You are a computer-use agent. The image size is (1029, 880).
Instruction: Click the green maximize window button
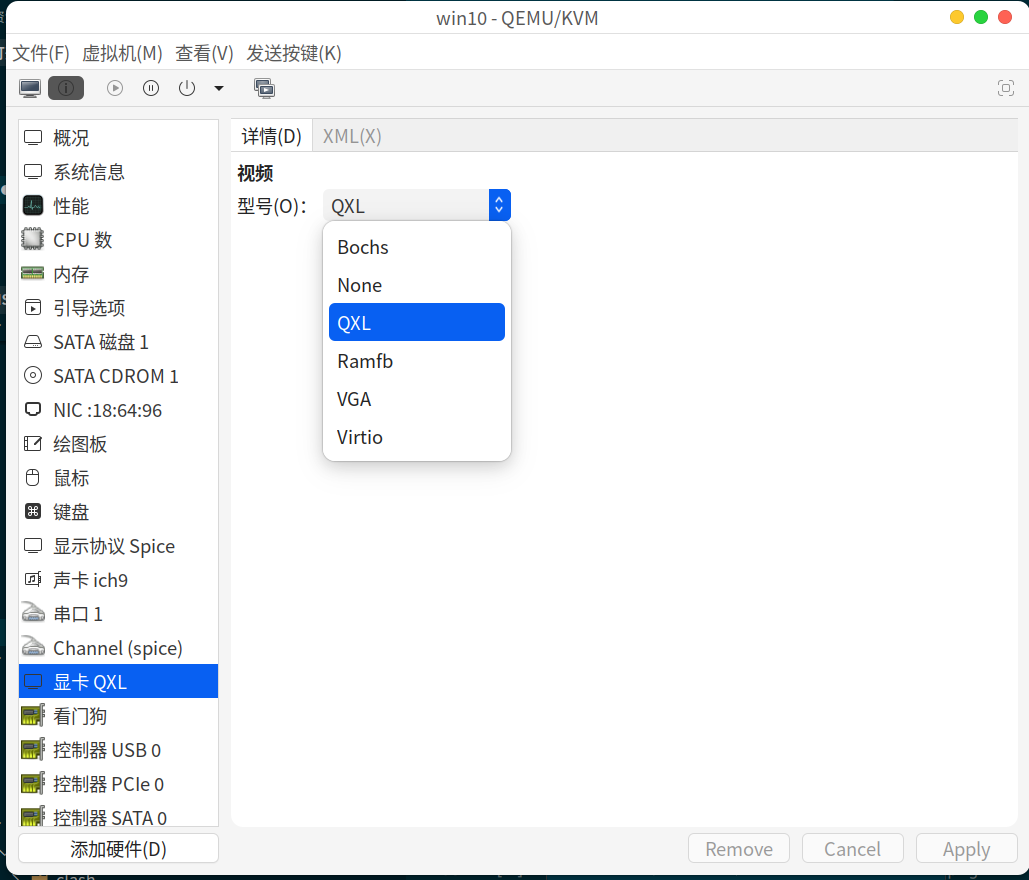click(981, 17)
